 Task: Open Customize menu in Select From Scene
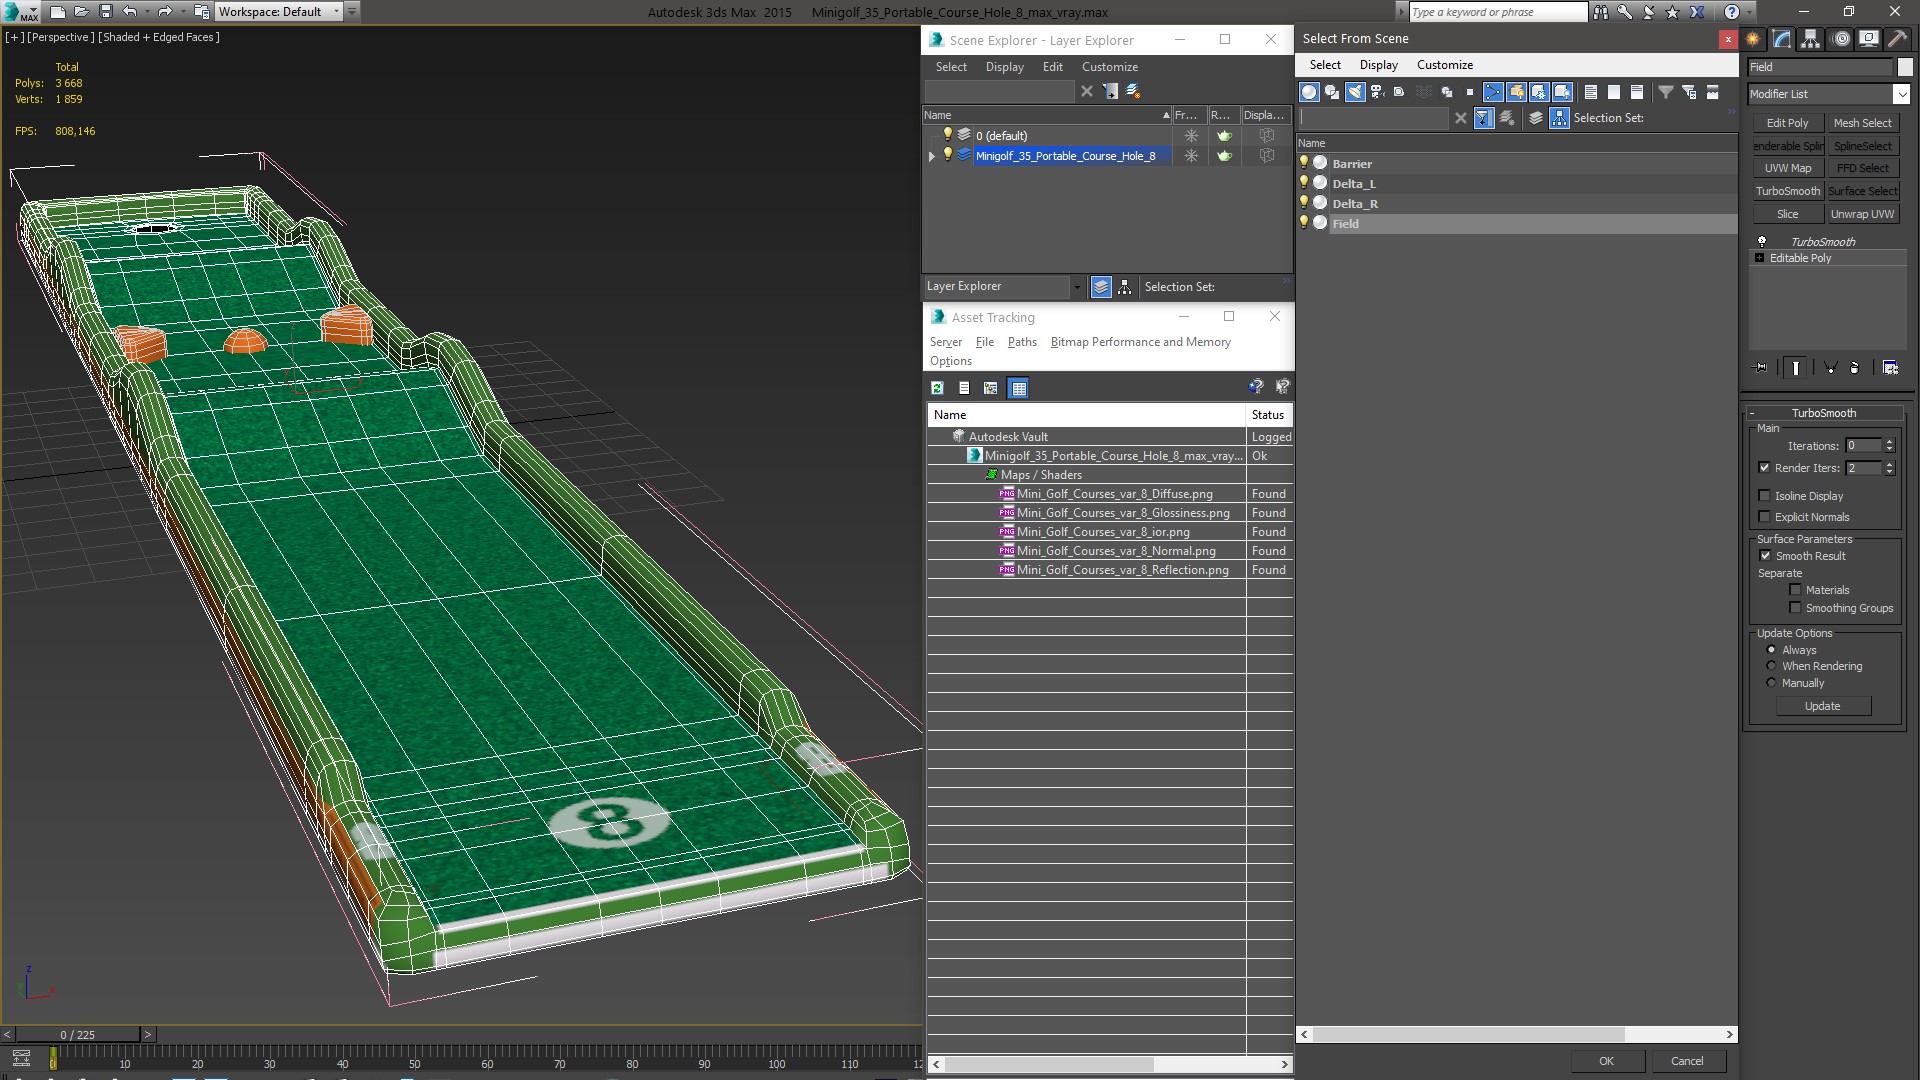1444,65
